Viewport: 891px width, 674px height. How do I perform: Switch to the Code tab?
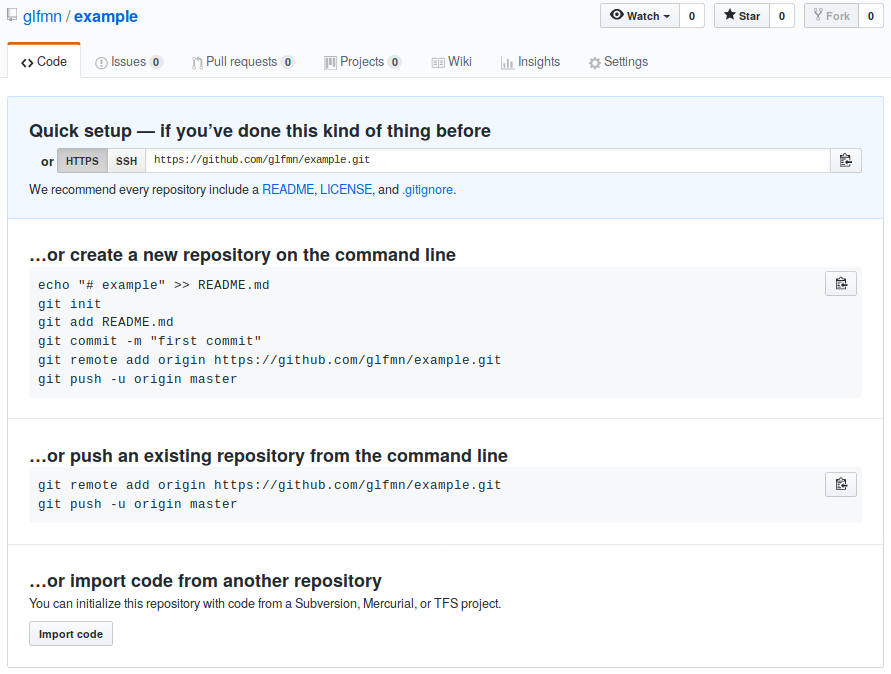(44, 61)
